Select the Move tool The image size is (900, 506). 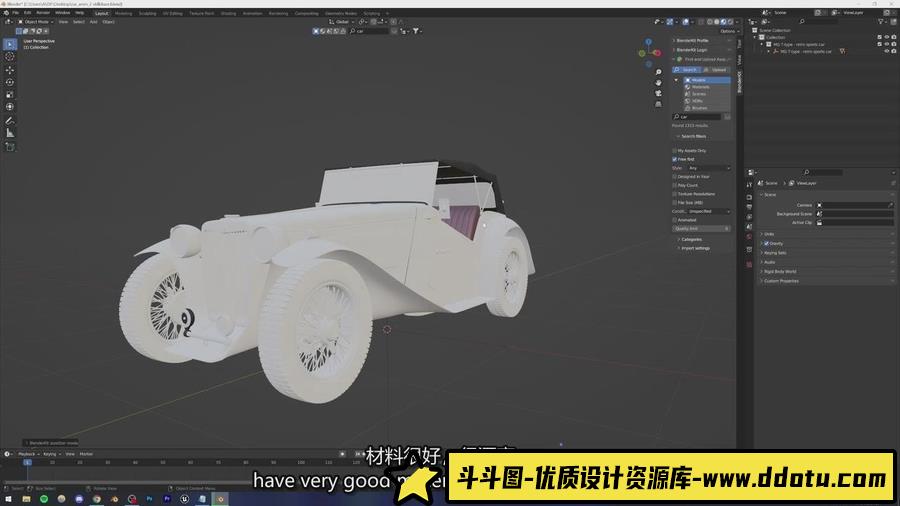[x=10, y=70]
